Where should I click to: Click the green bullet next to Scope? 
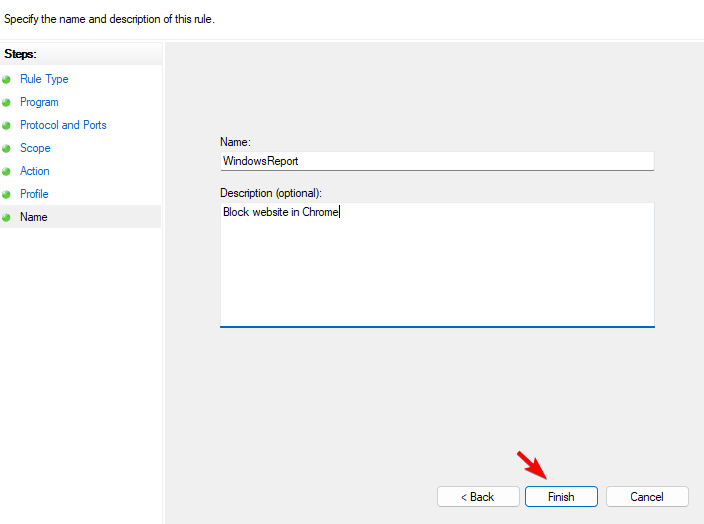(6, 148)
